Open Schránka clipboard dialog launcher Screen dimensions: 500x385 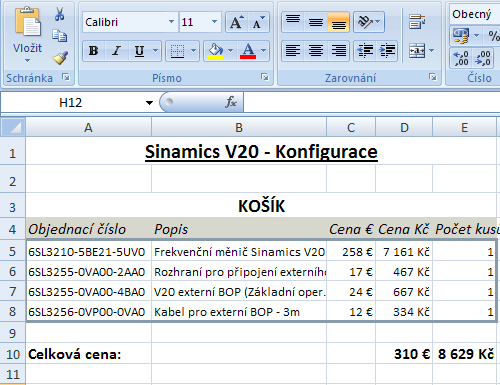click(x=66, y=77)
